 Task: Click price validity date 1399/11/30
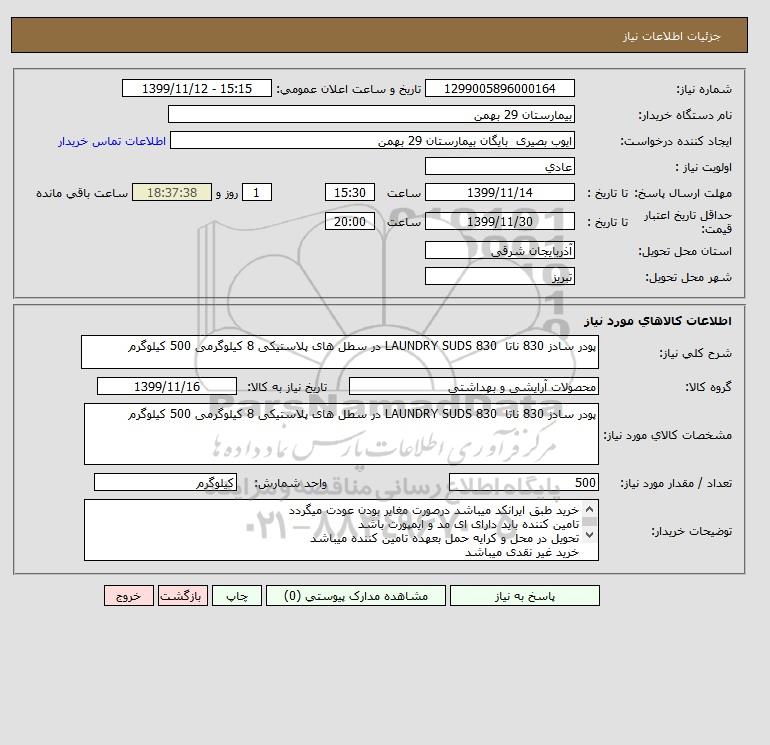click(x=499, y=221)
